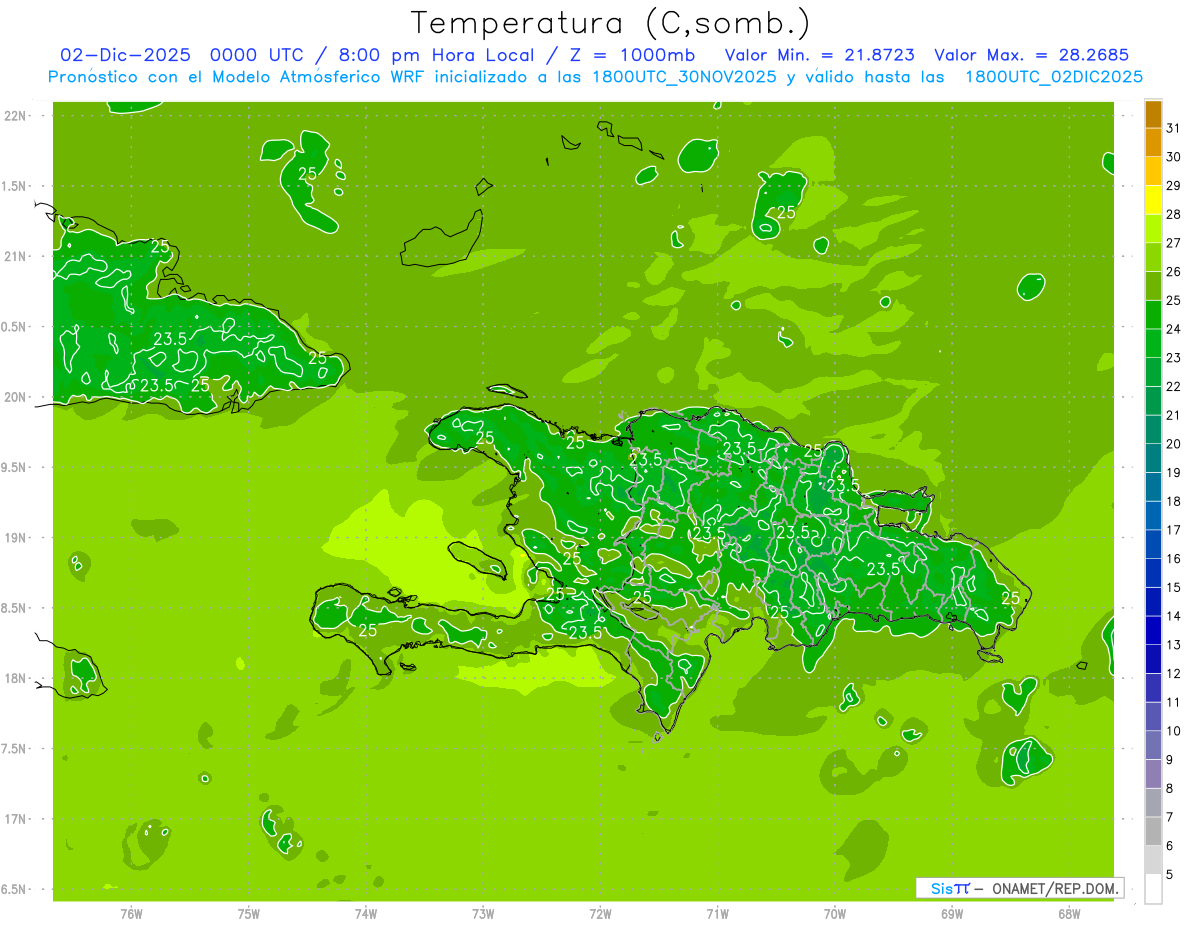
Task: Click the '17N' latitude axis label
Action: click(16, 820)
